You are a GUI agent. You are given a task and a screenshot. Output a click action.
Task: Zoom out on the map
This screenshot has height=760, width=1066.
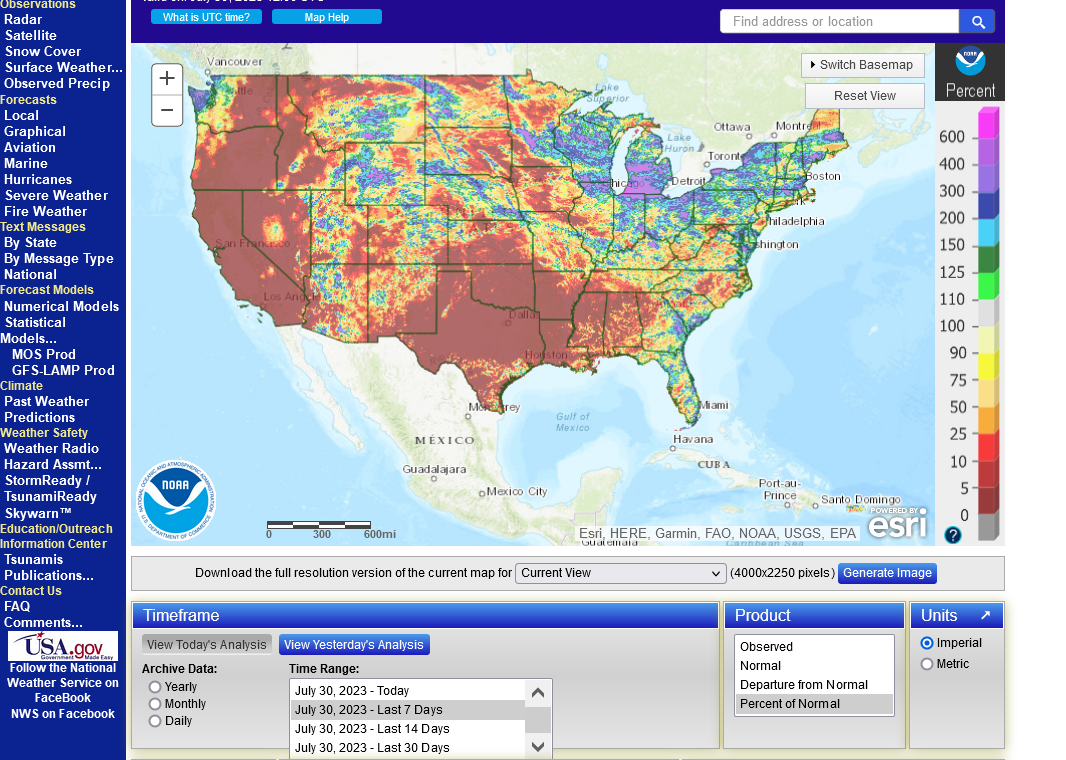tap(167, 110)
